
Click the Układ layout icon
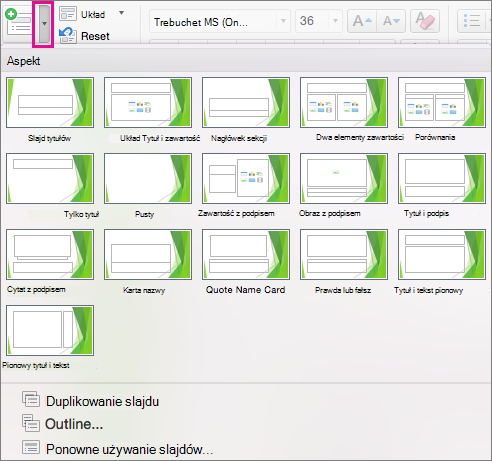(68, 14)
